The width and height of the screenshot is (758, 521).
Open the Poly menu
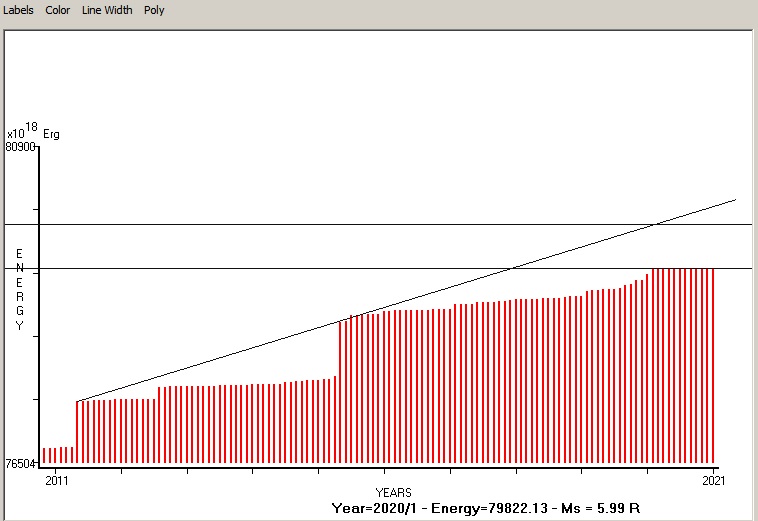click(154, 10)
